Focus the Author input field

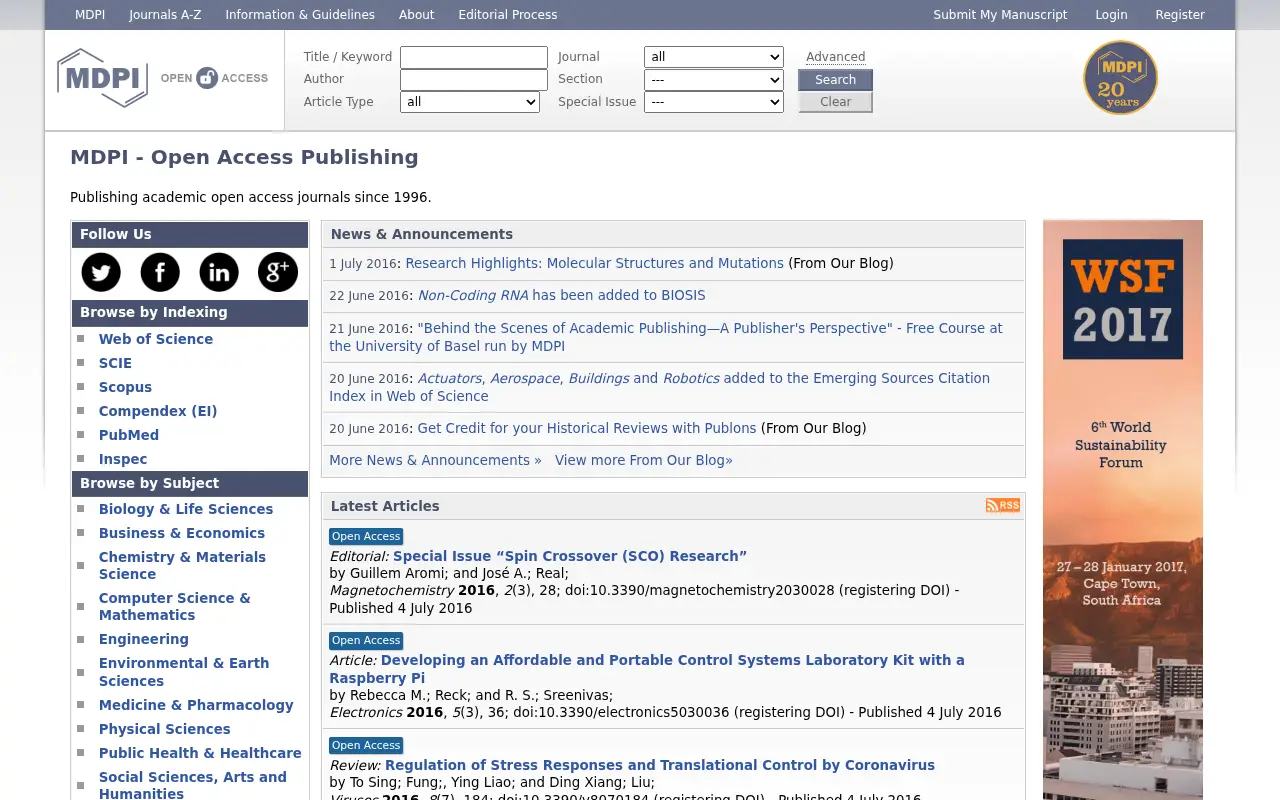click(x=474, y=79)
